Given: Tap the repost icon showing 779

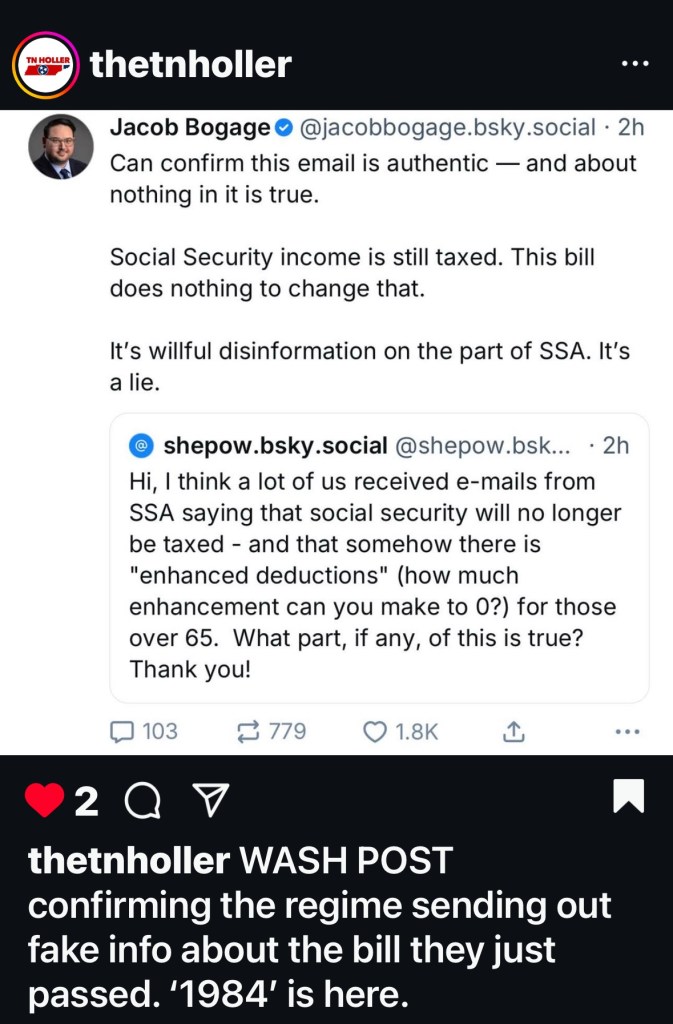Looking at the screenshot, I should tap(247, 732).
